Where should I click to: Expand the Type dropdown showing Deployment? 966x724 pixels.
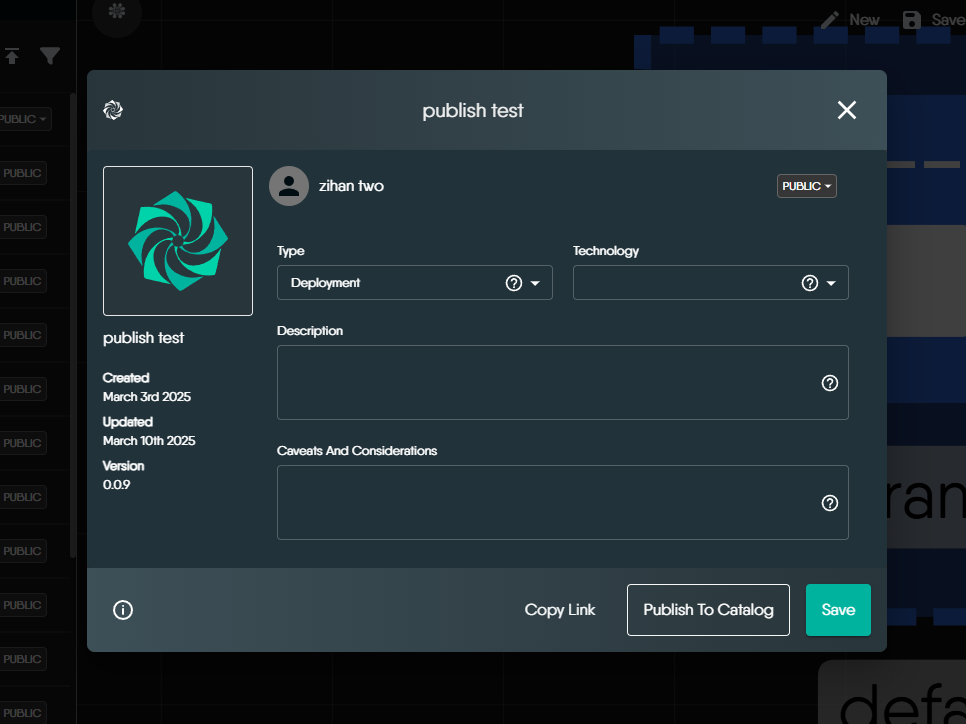[x=535, y=283]
